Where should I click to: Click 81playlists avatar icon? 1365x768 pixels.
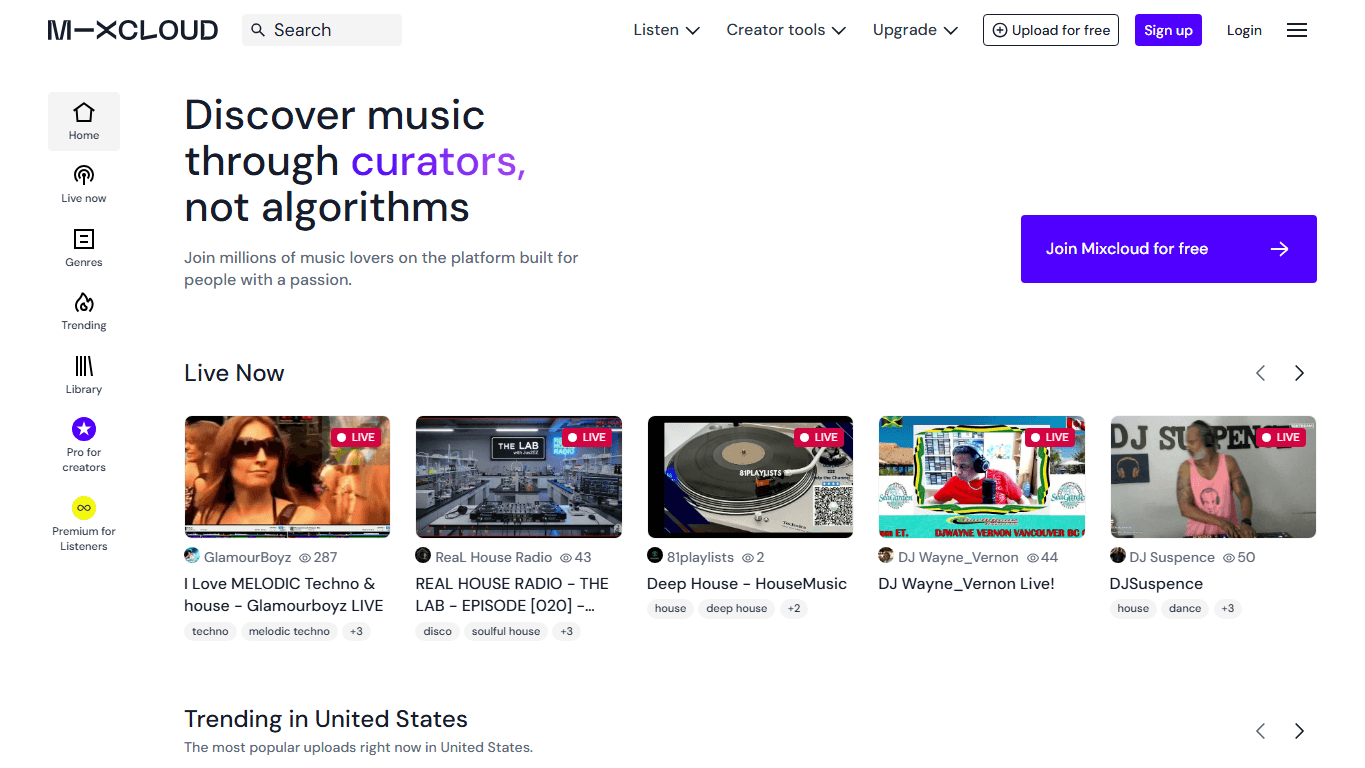tap(655, 555)
